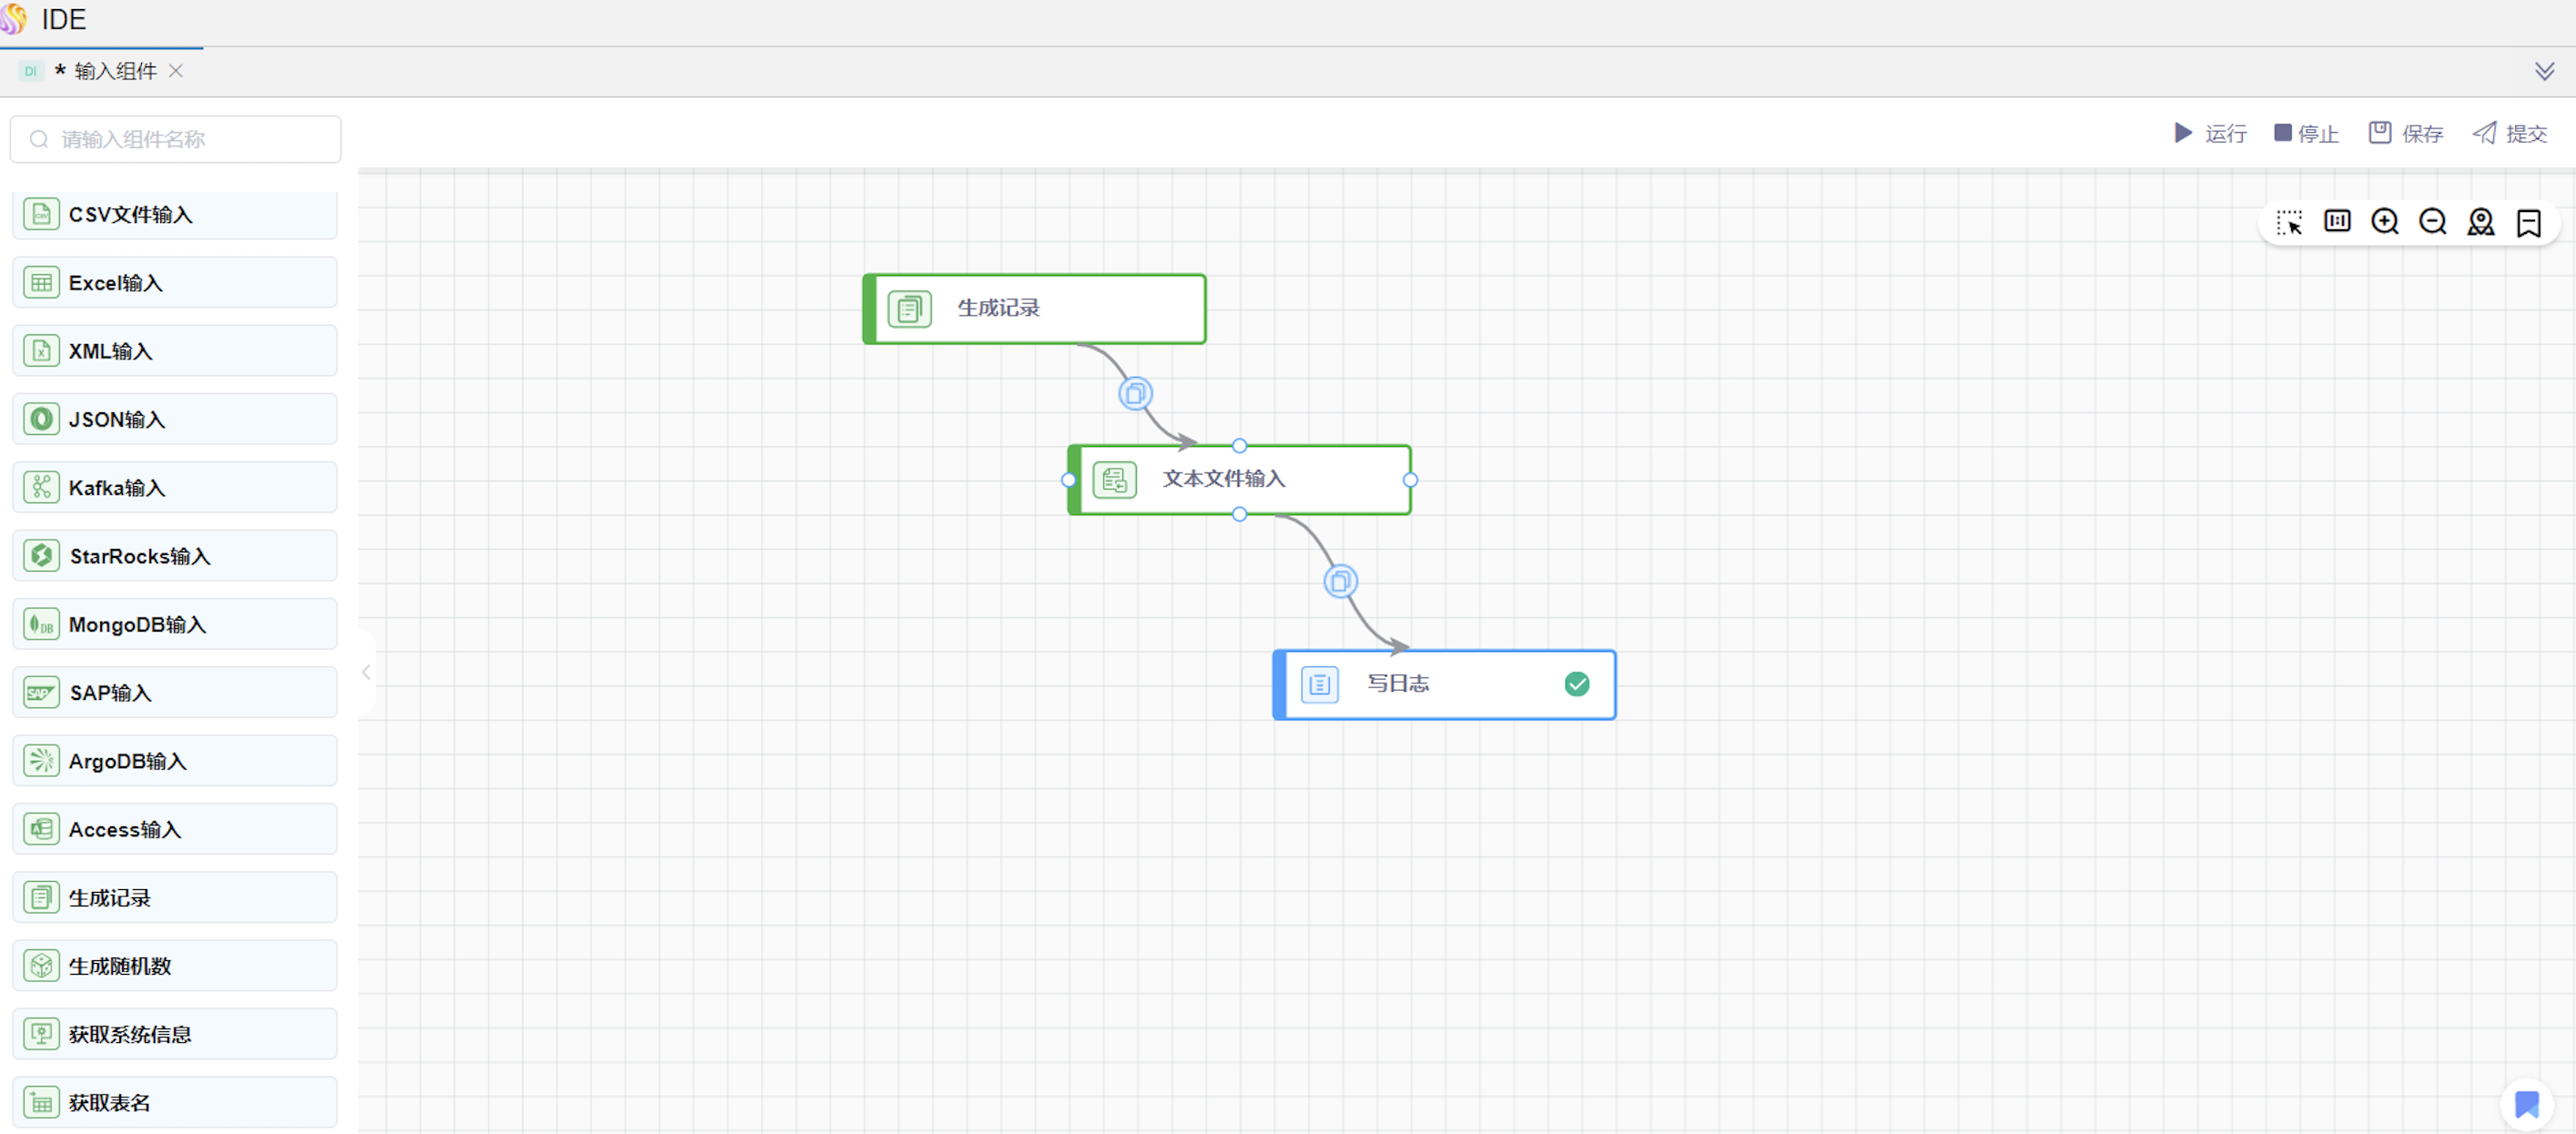The image size is (2576, 1134).
Task: Click the 运行 run button
Action: [2211, 133]
